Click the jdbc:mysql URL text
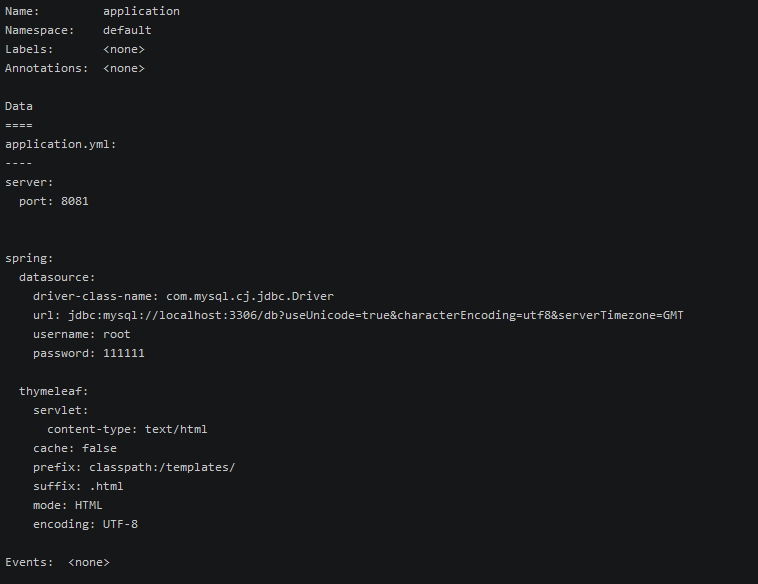The image size is (758, 584). (x=386, y=315)
